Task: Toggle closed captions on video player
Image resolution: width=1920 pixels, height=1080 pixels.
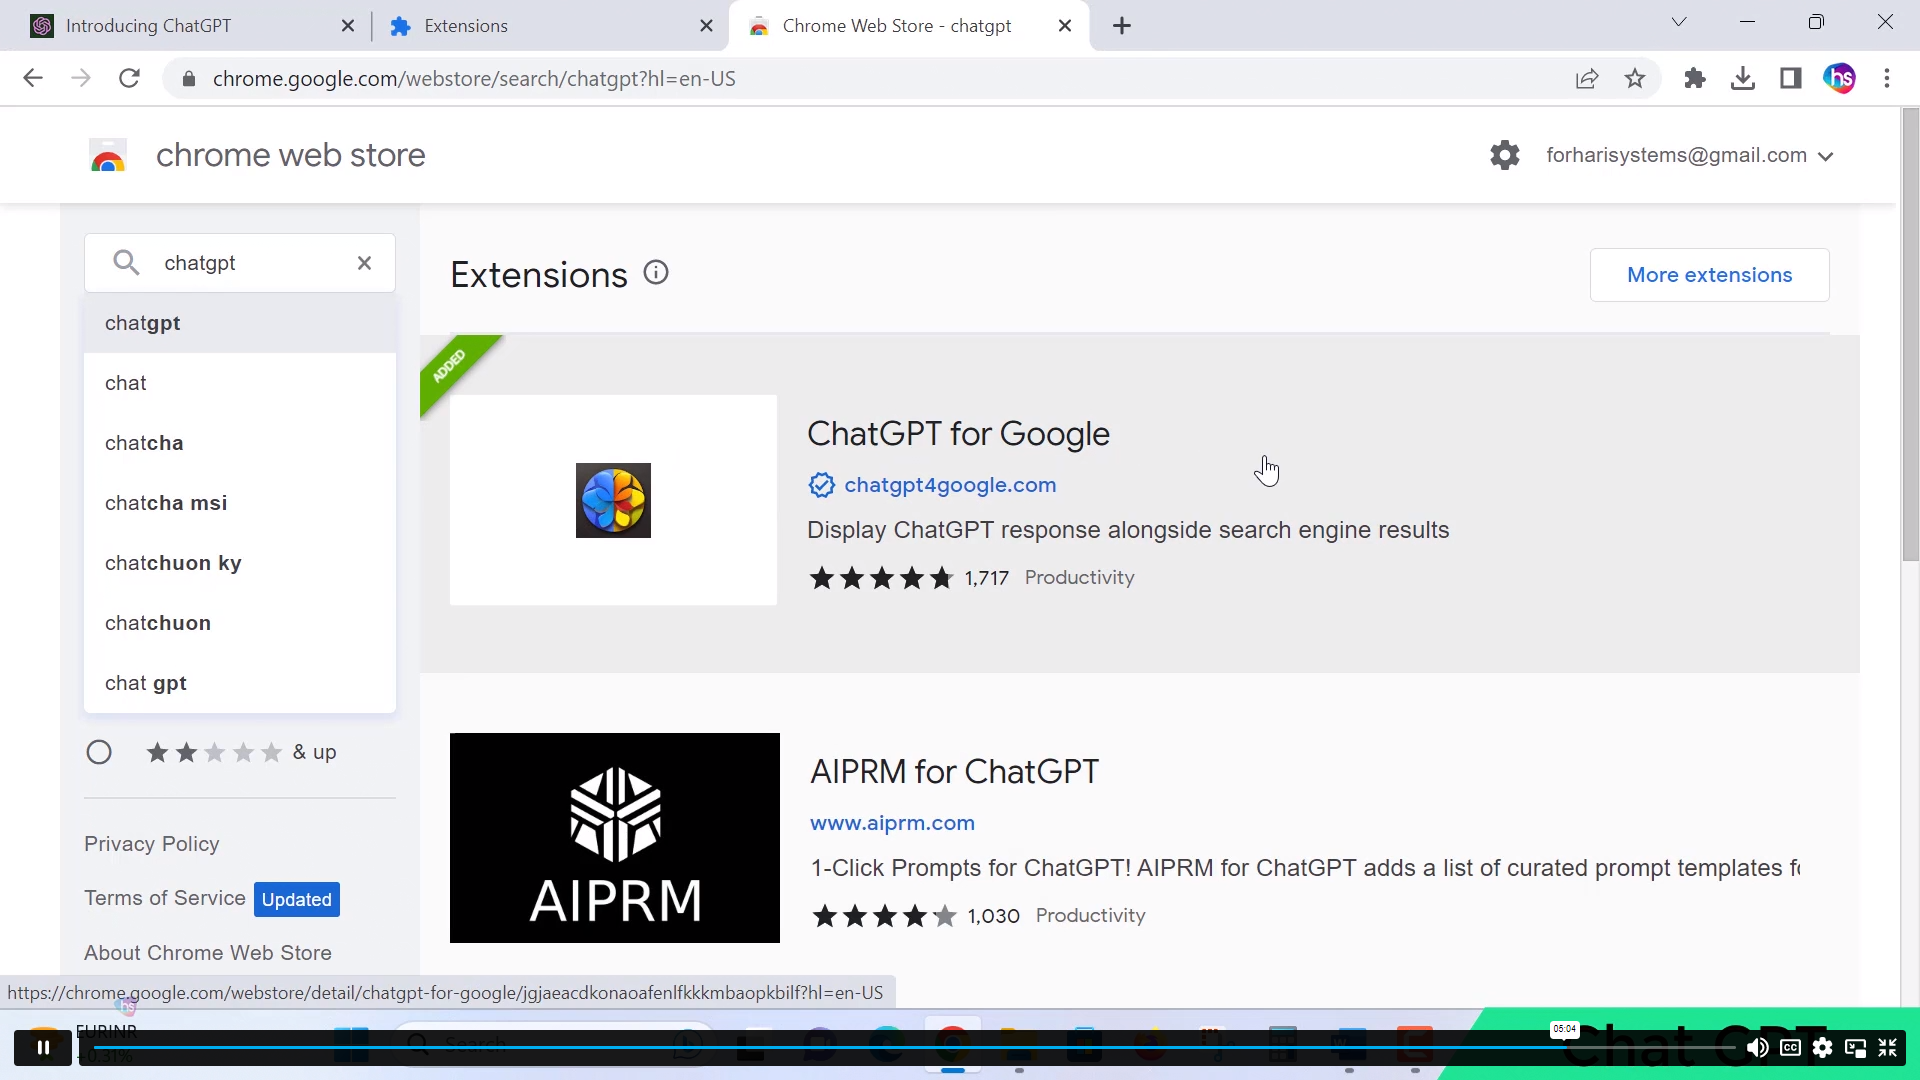Action: click(1790, 1047)
